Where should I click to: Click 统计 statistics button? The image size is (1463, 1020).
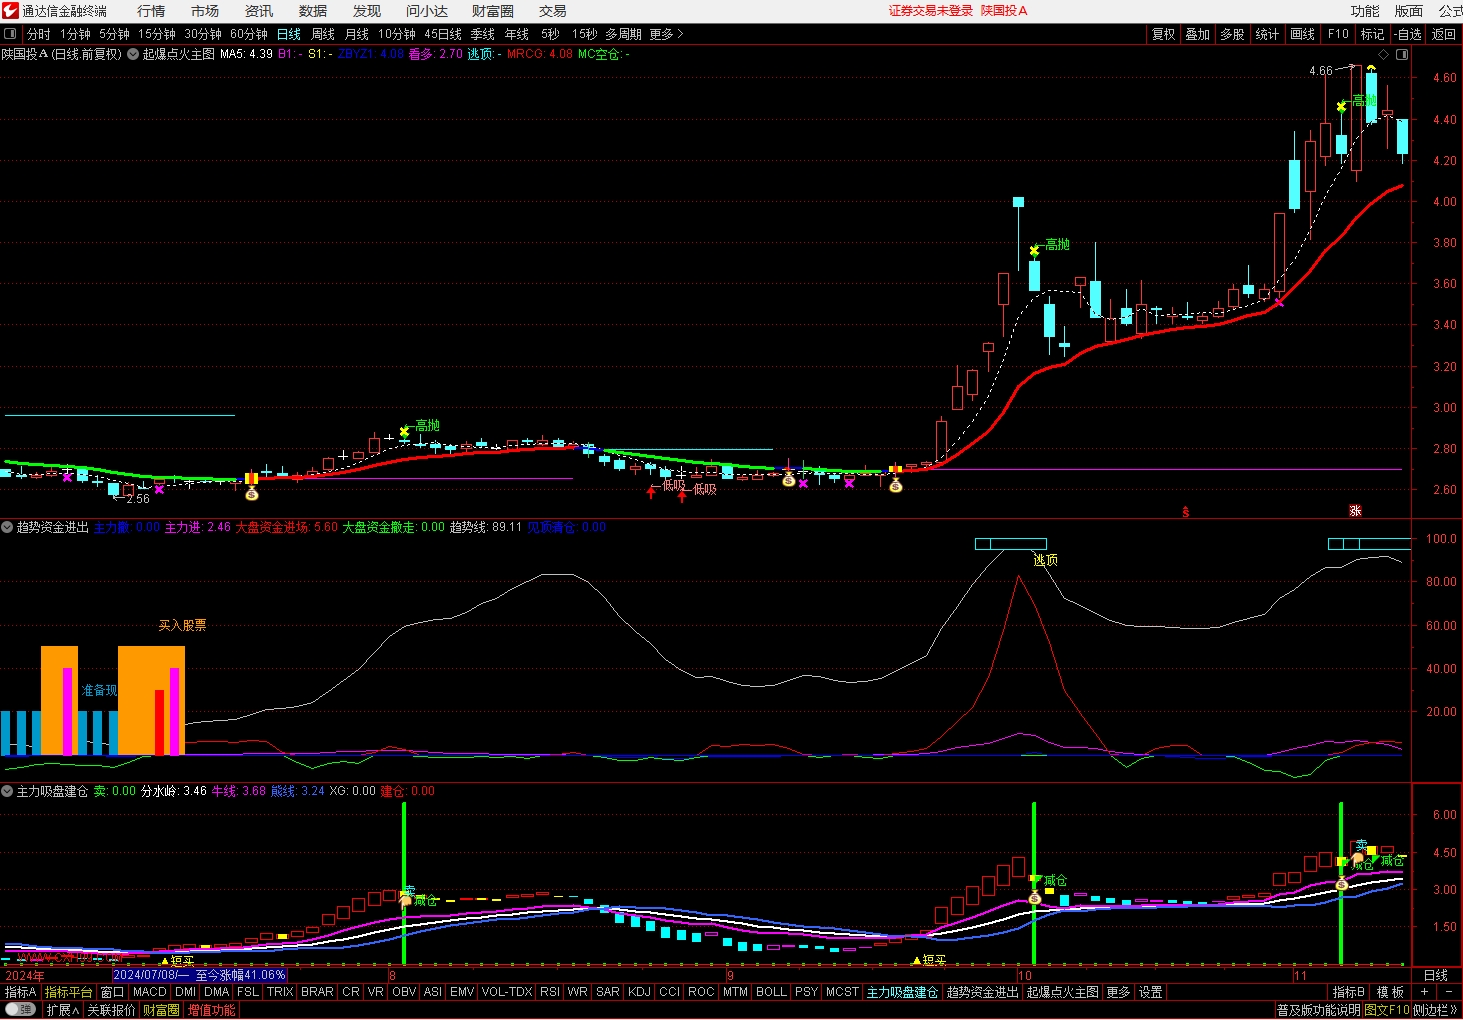coord(1267,34)
